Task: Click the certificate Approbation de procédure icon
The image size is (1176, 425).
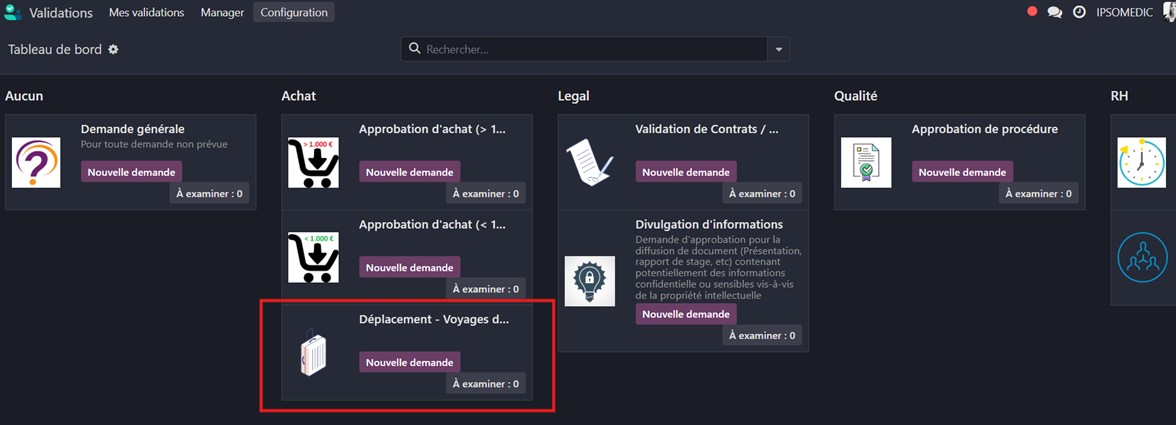Action: (866, 163)
